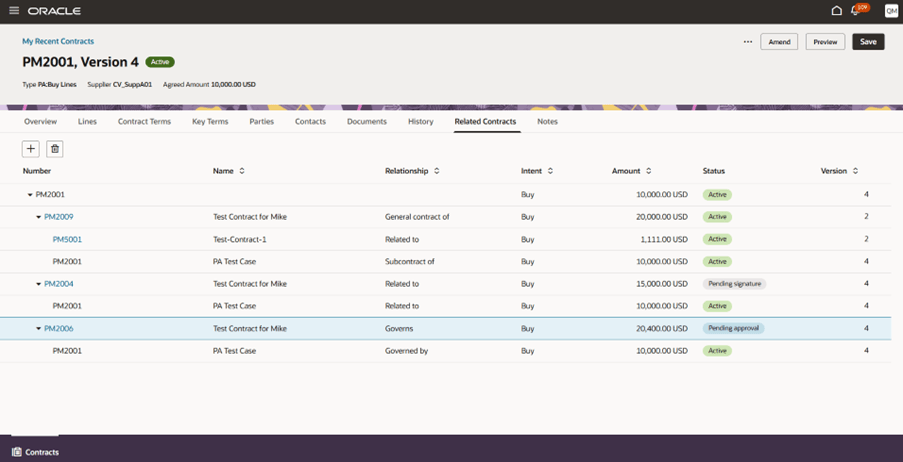Image resolution: width=903 pixels, height=462 pixels.
Task: Collapse the root PM2001 tree row
Action: [x=30, y=195]
